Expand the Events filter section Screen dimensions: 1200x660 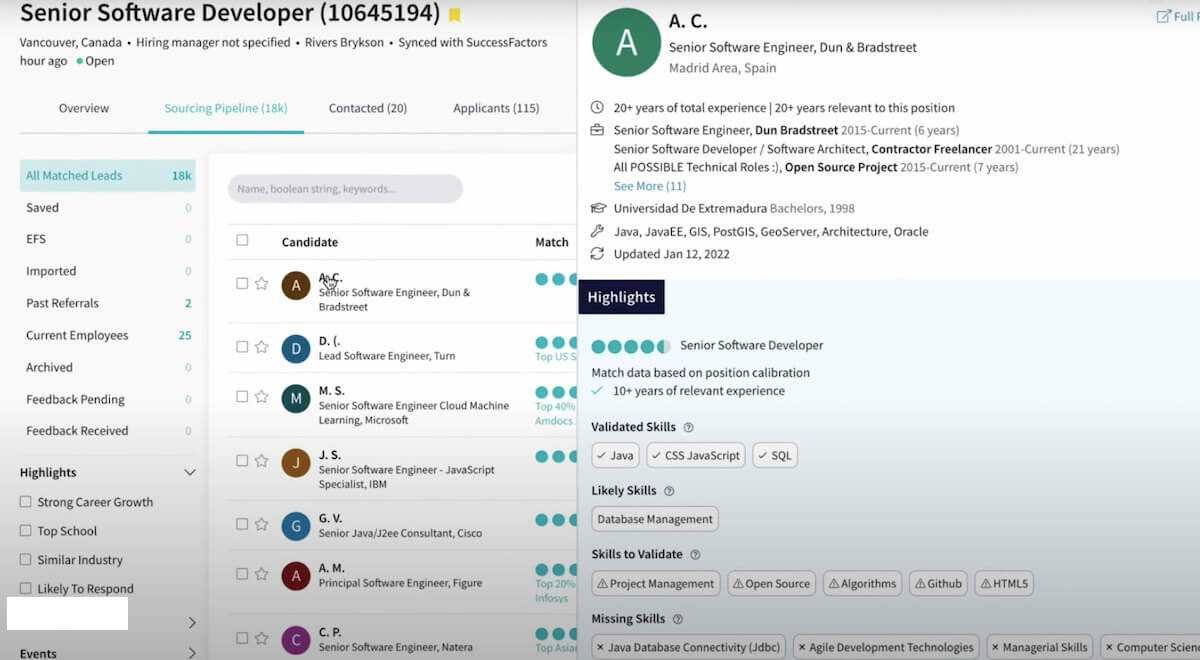pyautogui.click(x=192, y=653)
